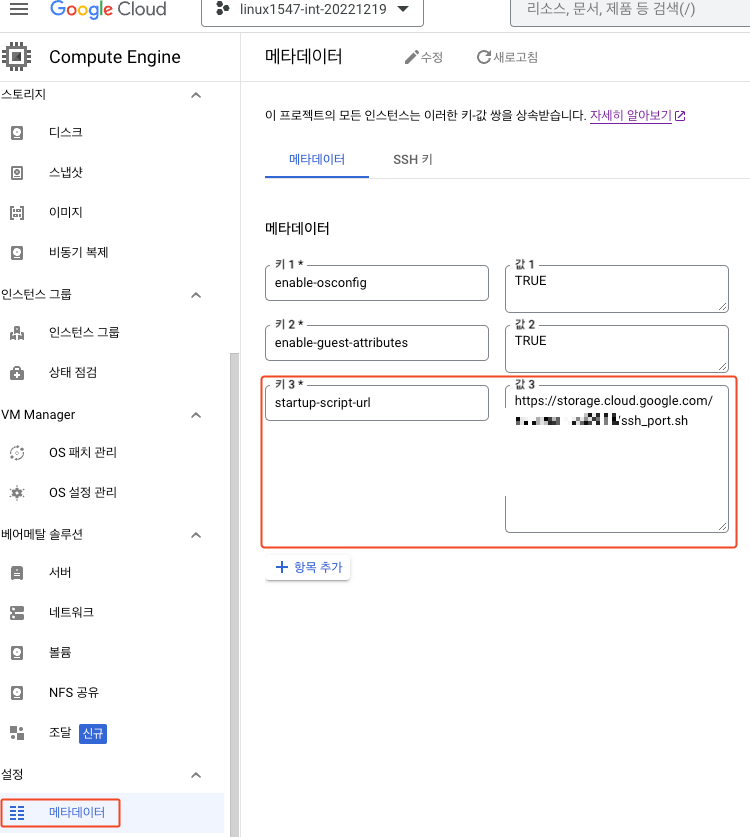Switch to the SSH 키 tab
This screenshot has height=837, width=750.
pos(413,160)
